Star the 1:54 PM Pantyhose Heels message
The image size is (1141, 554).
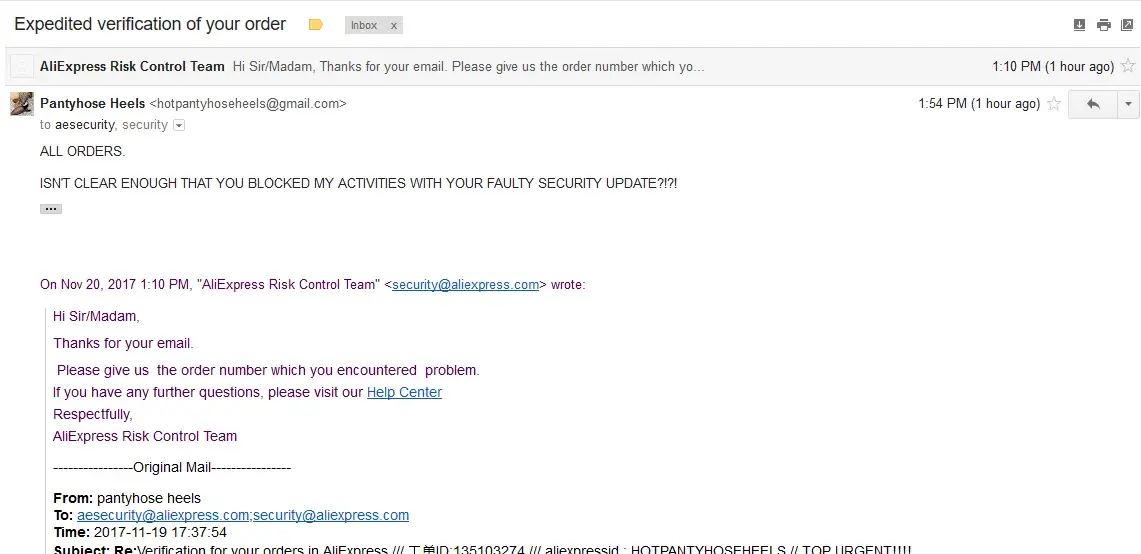[x=1053, y=104]
